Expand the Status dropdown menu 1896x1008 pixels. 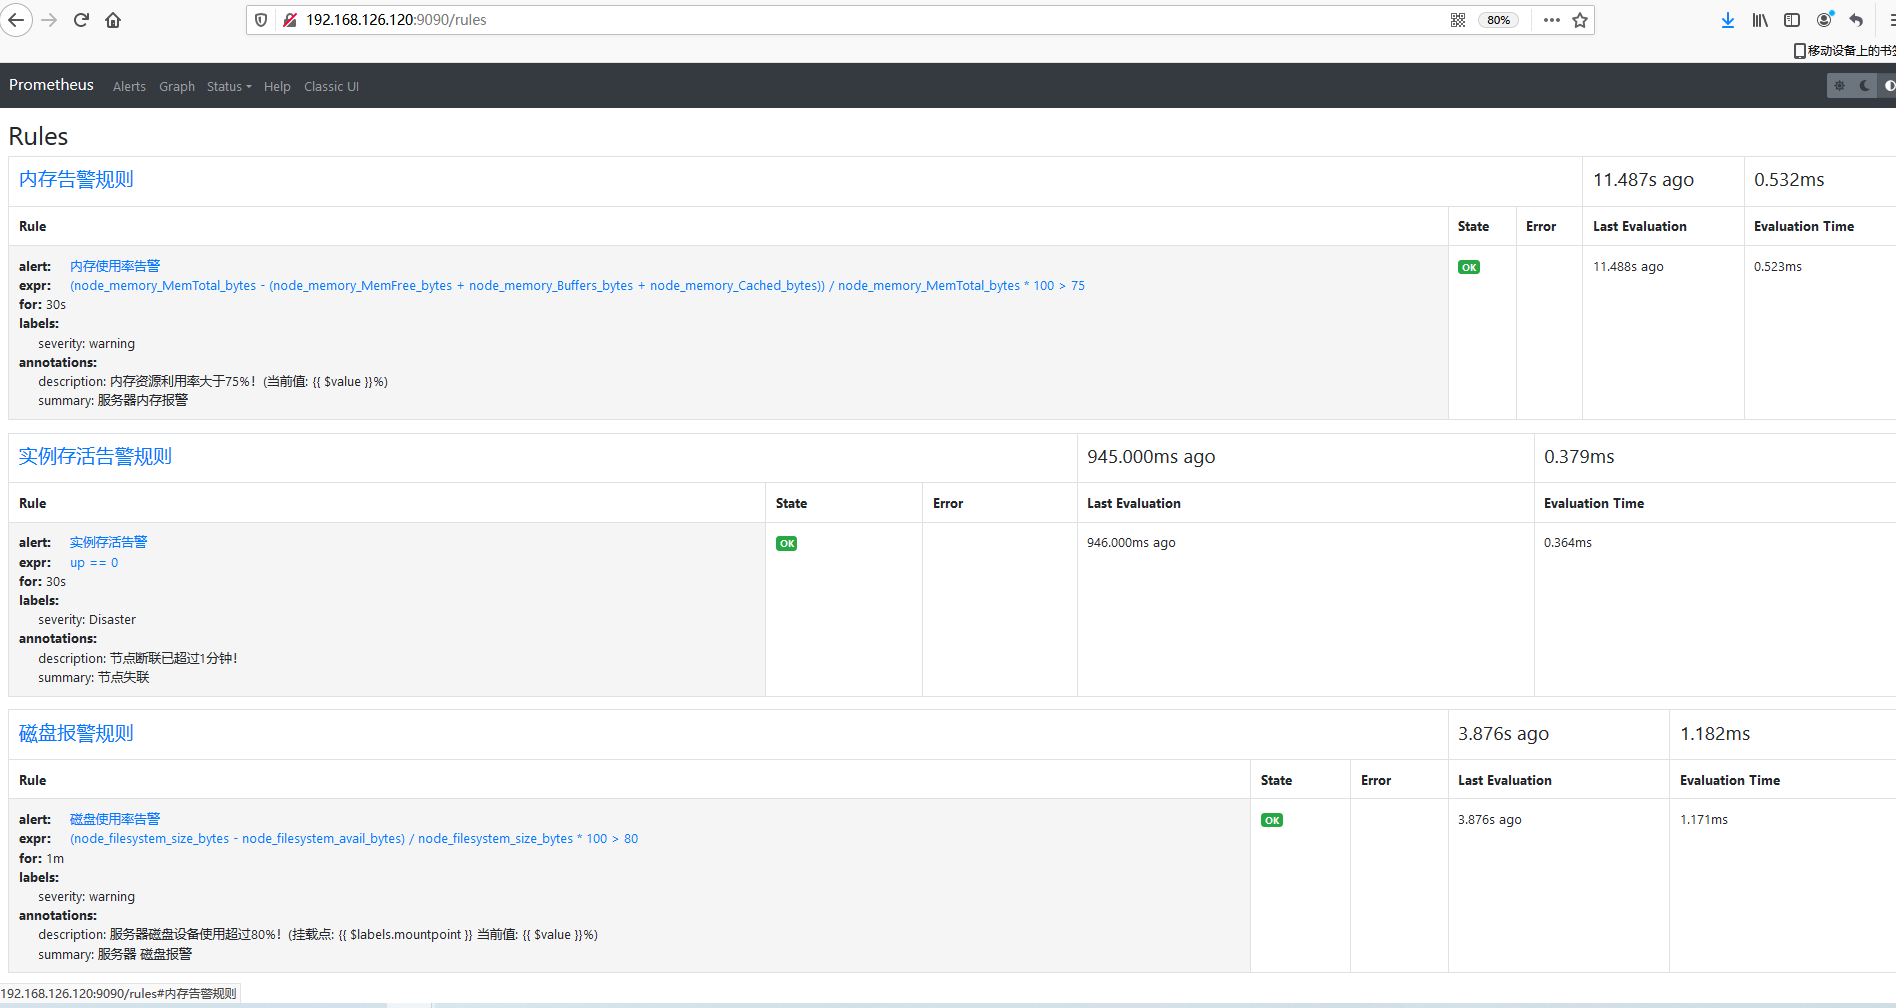click(229, 87)
